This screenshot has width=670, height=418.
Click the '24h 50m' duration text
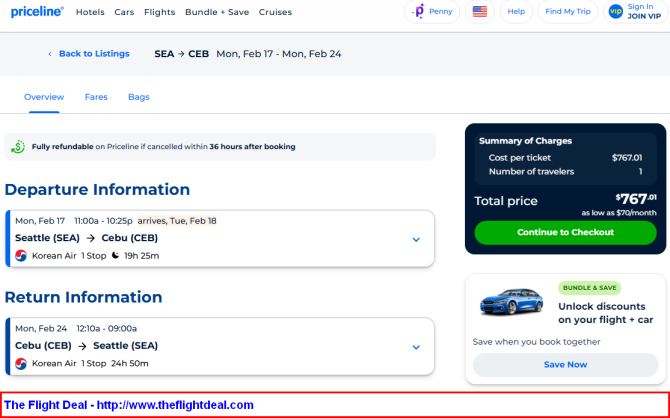tap(129, 363)
